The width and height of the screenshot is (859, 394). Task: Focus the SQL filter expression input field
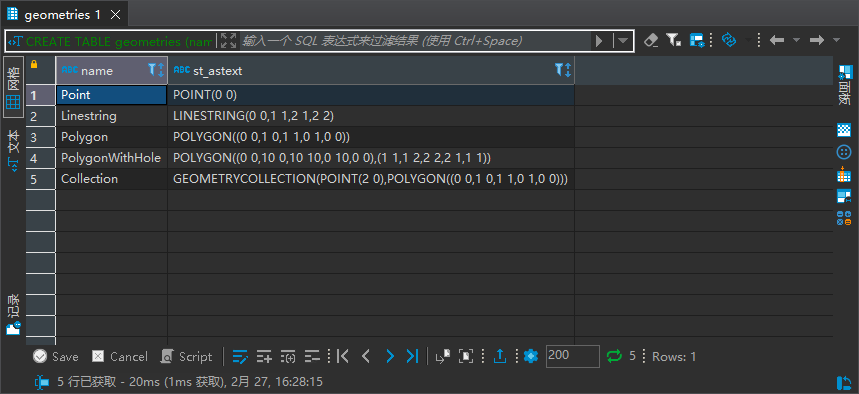(x=416, y=41)
